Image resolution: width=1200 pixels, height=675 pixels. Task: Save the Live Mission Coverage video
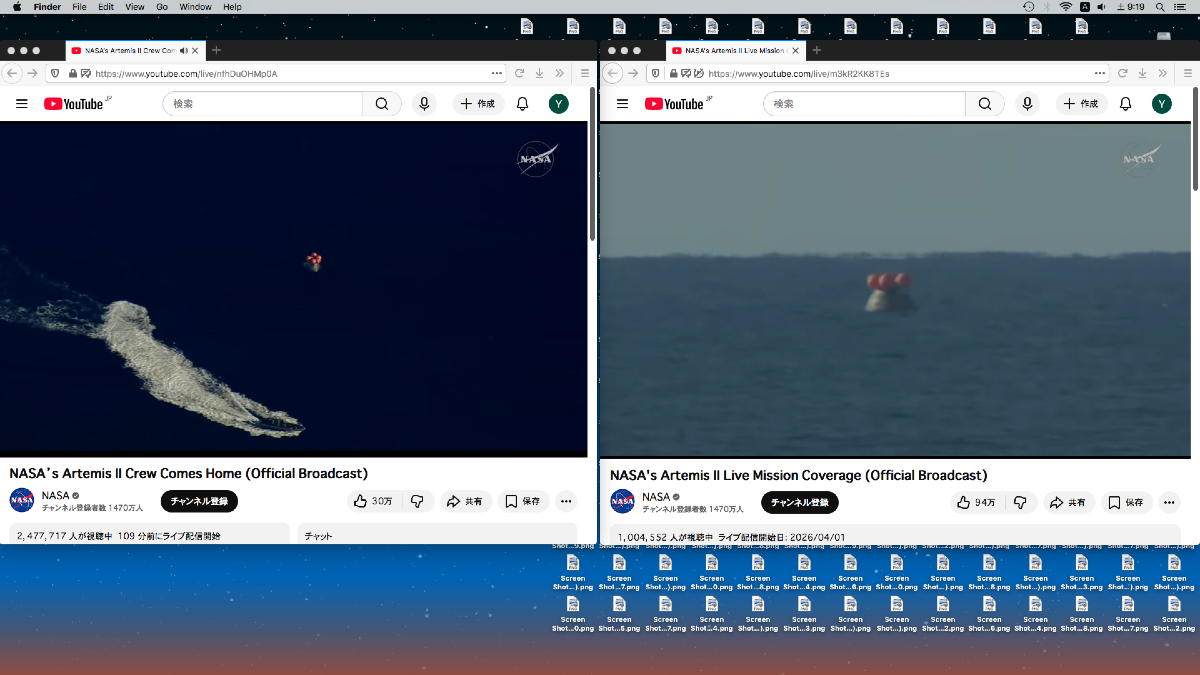[1128, 502]
